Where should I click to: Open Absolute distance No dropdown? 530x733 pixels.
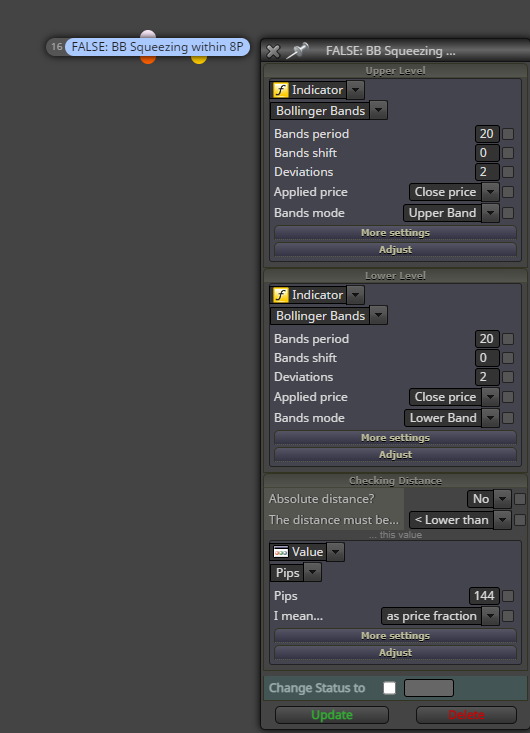[502, 499]
